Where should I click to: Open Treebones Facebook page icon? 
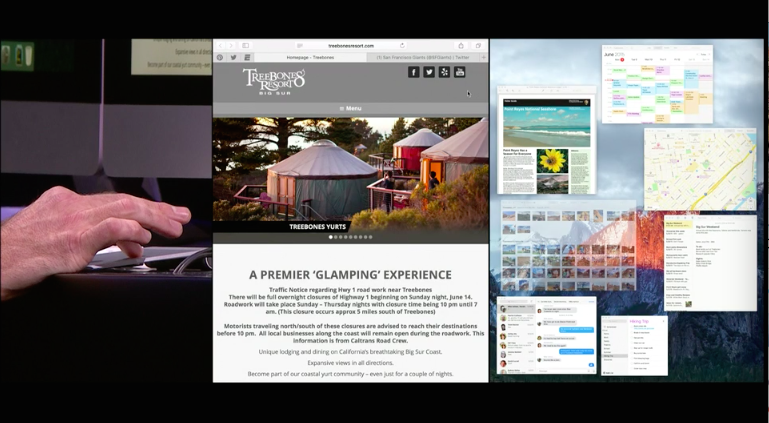[x=413, y=72]
